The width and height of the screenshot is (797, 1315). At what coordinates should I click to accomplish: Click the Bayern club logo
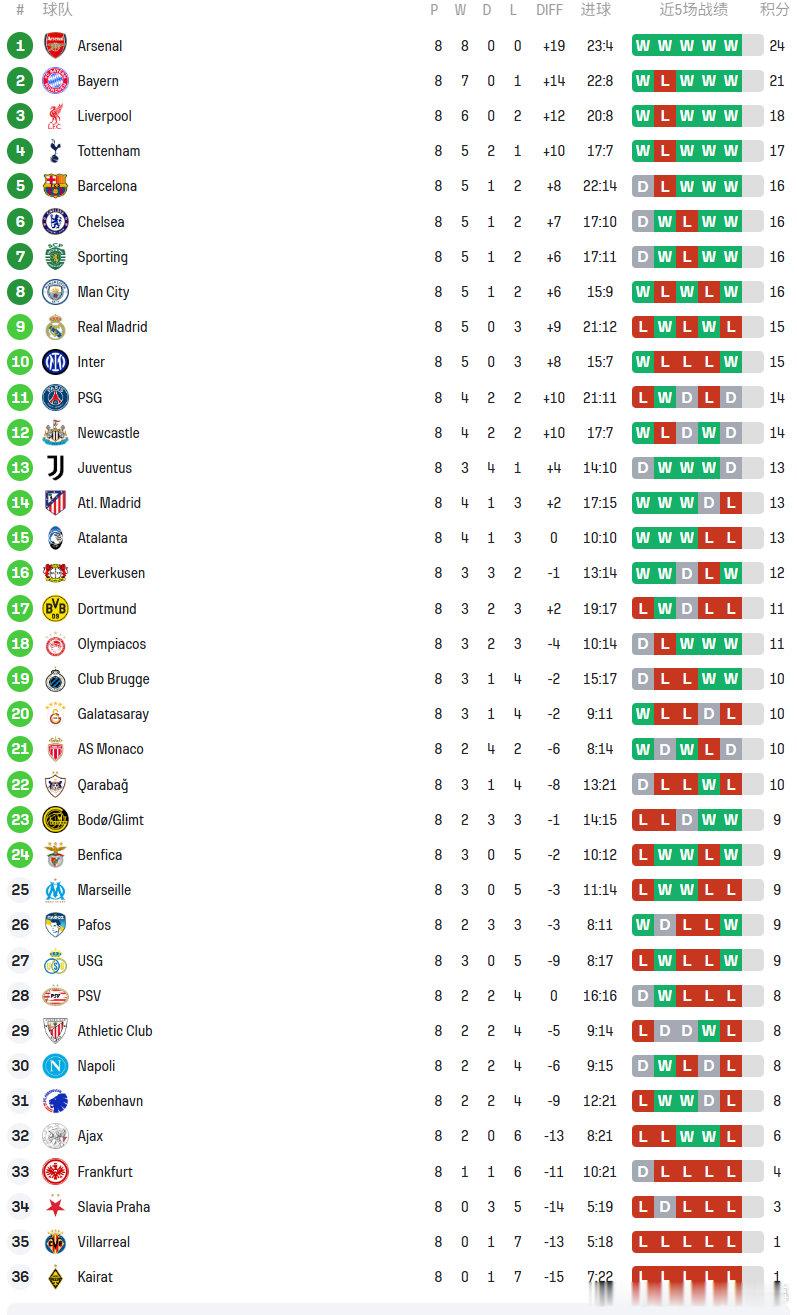click(55, 81)
